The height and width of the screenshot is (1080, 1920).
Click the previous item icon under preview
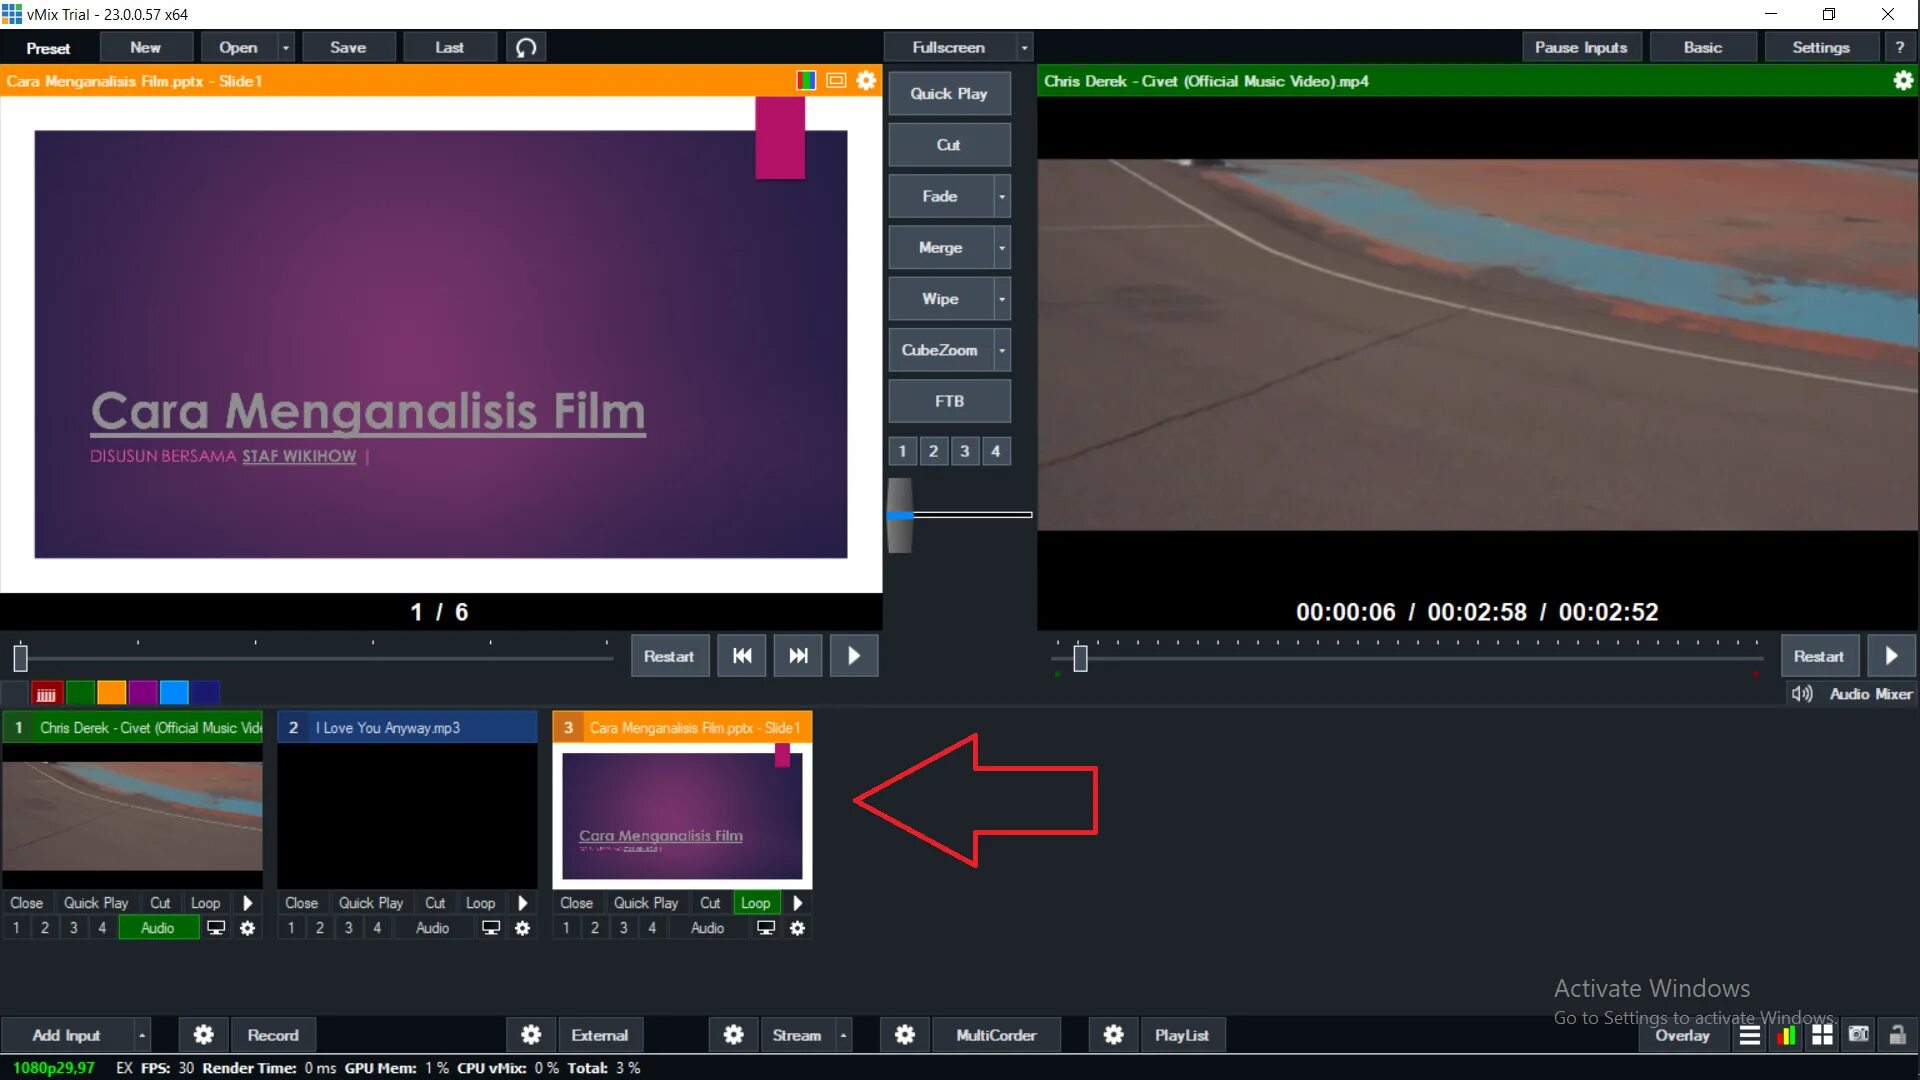coord(742,656)
